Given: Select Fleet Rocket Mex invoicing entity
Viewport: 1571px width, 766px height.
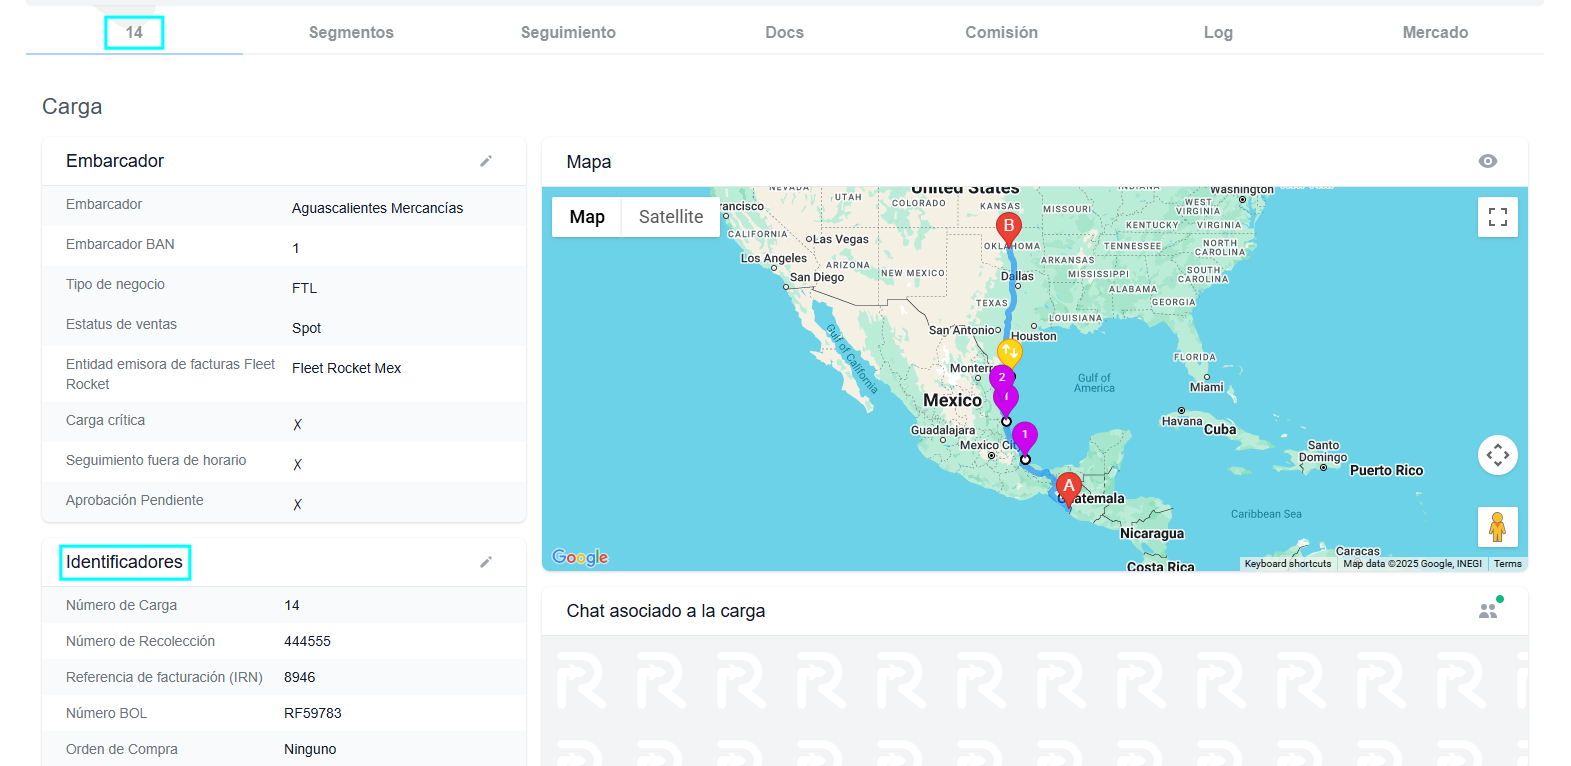Looking at the screenshot, I should click(x=346, y=368).
